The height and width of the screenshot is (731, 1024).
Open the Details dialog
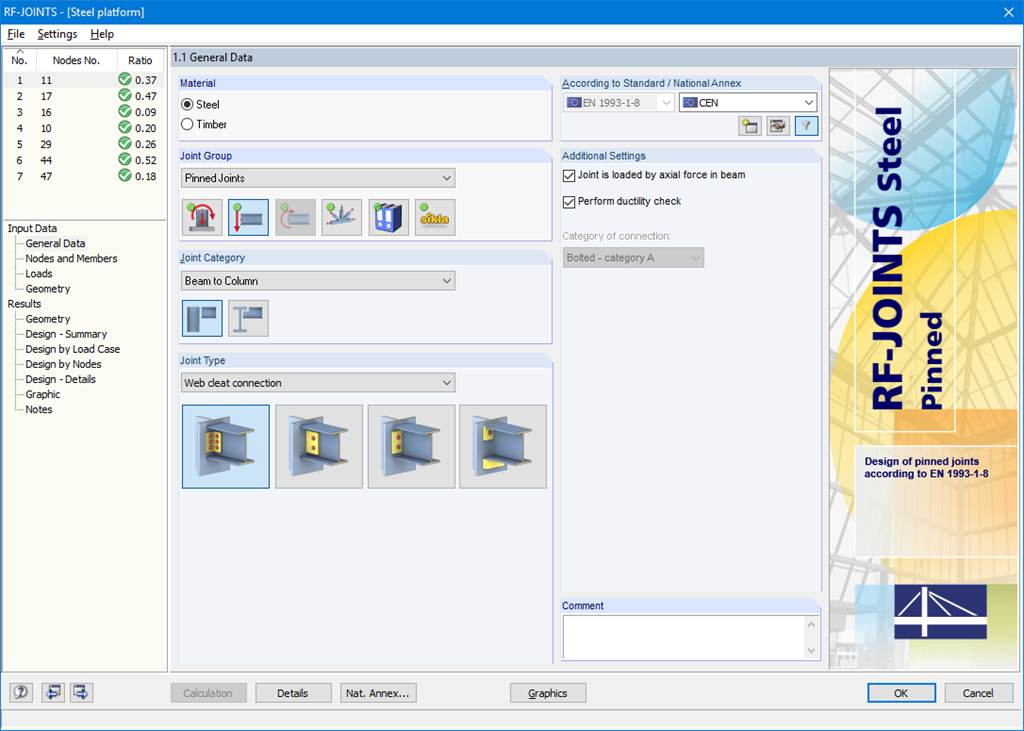pyautogui.click(x=293, y=692)
